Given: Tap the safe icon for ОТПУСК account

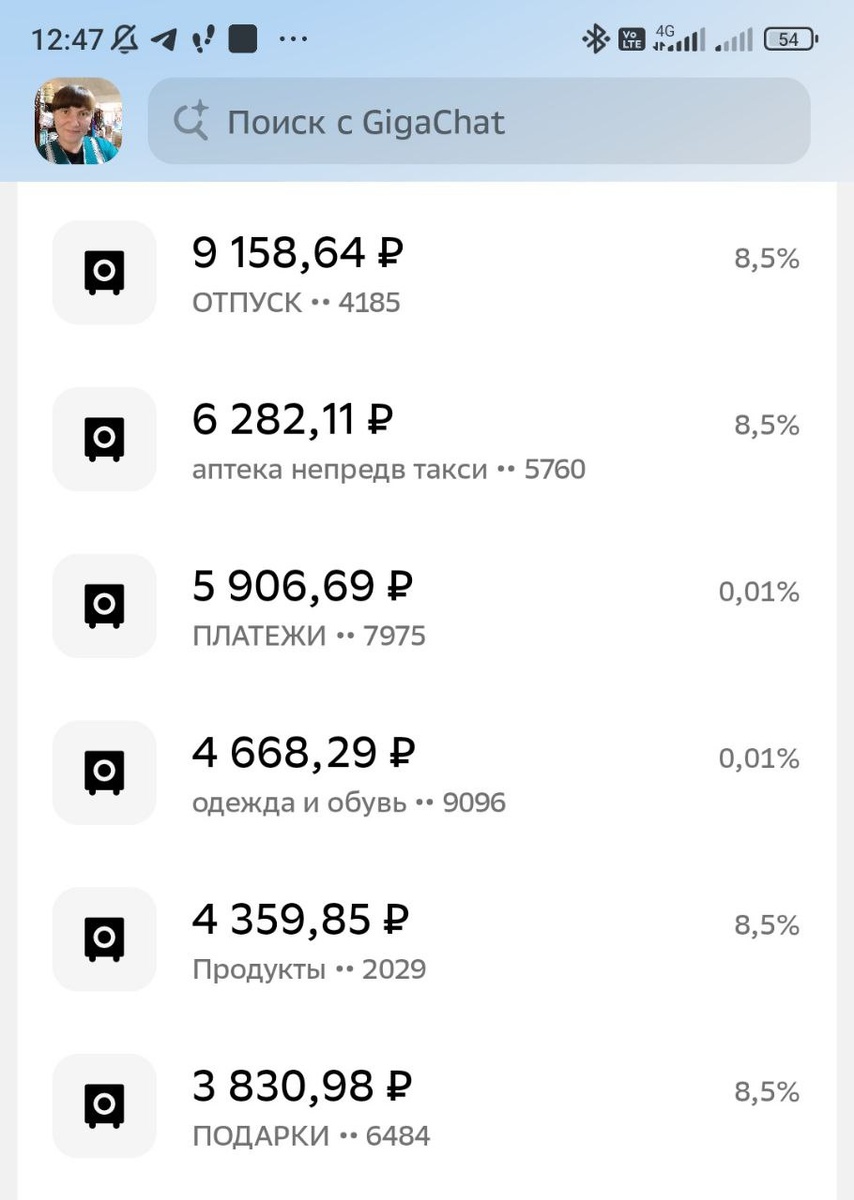Looking at the screenshot, I should 104,272.
